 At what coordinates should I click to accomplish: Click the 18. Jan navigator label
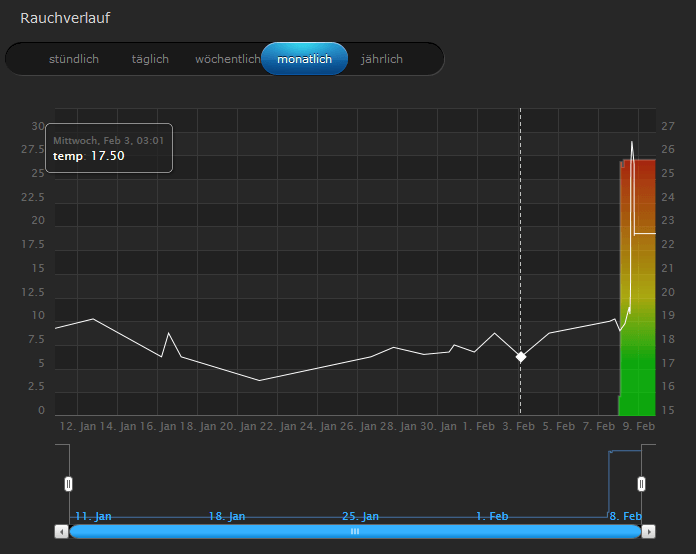pyautogui.click(x=225, y=516)
